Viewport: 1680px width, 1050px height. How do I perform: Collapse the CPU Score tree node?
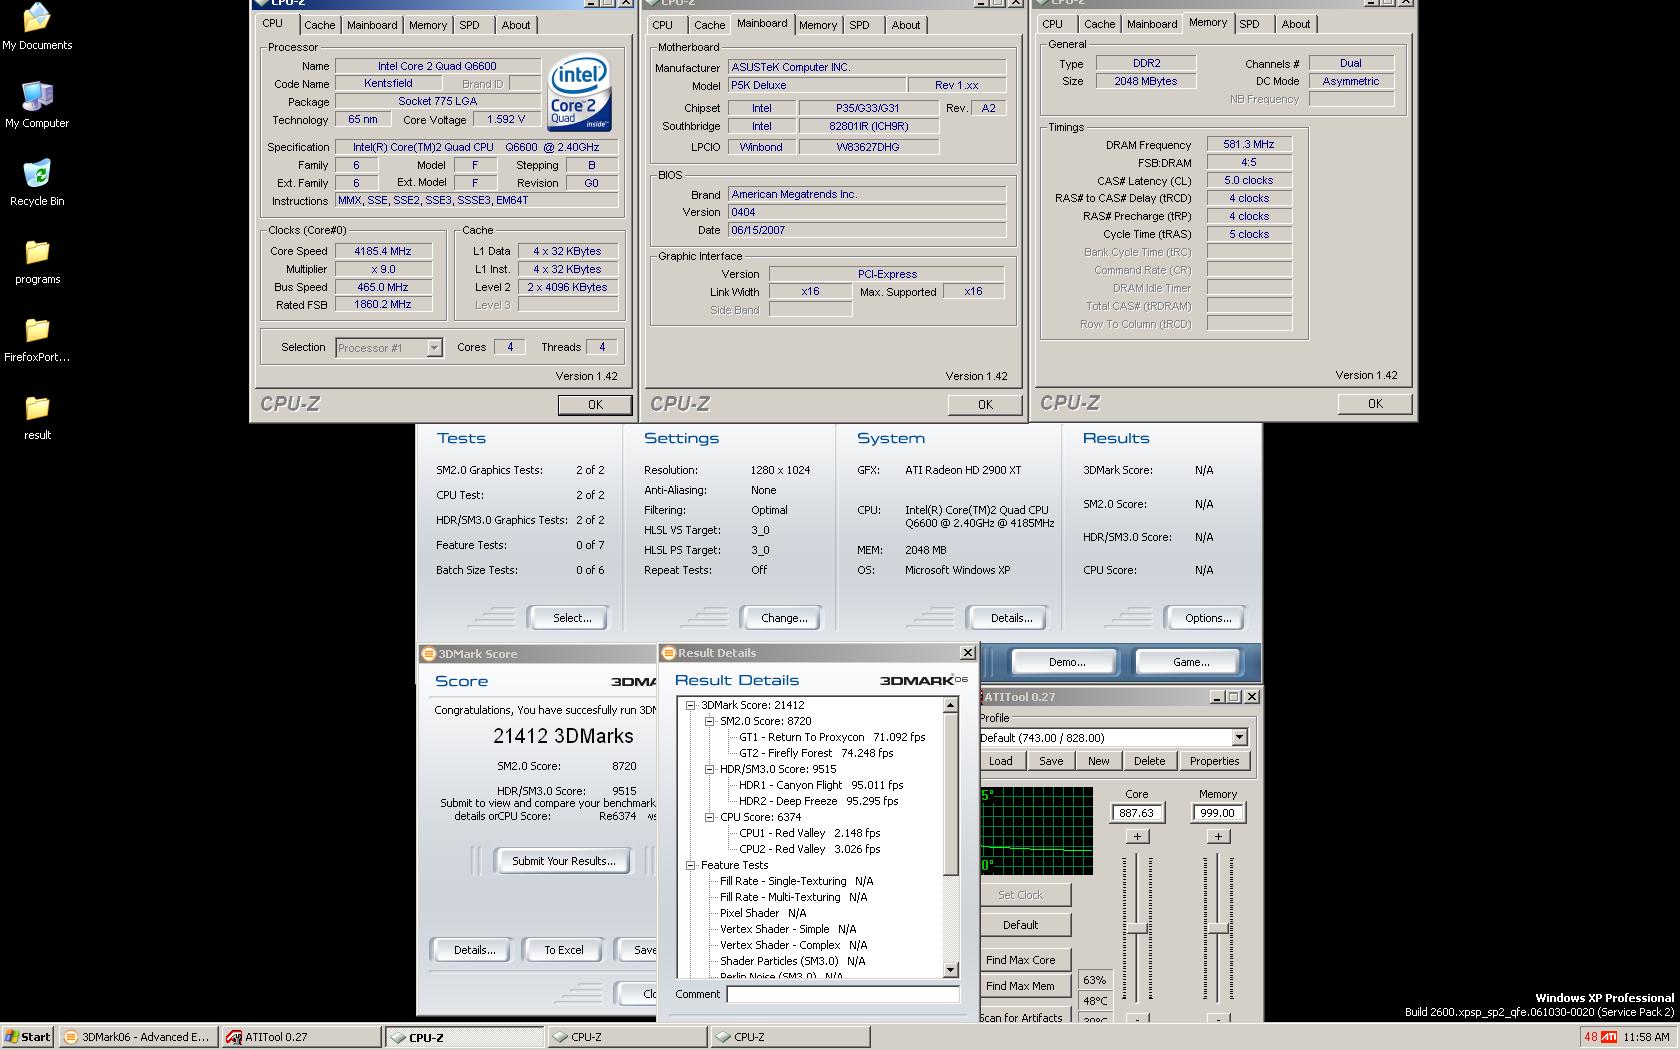coord(709,817)
